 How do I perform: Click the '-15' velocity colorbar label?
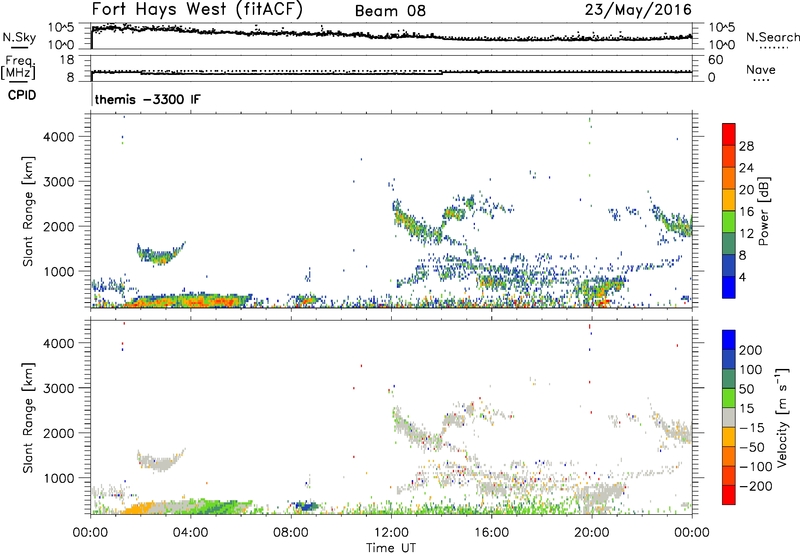[x=752, y=428]
